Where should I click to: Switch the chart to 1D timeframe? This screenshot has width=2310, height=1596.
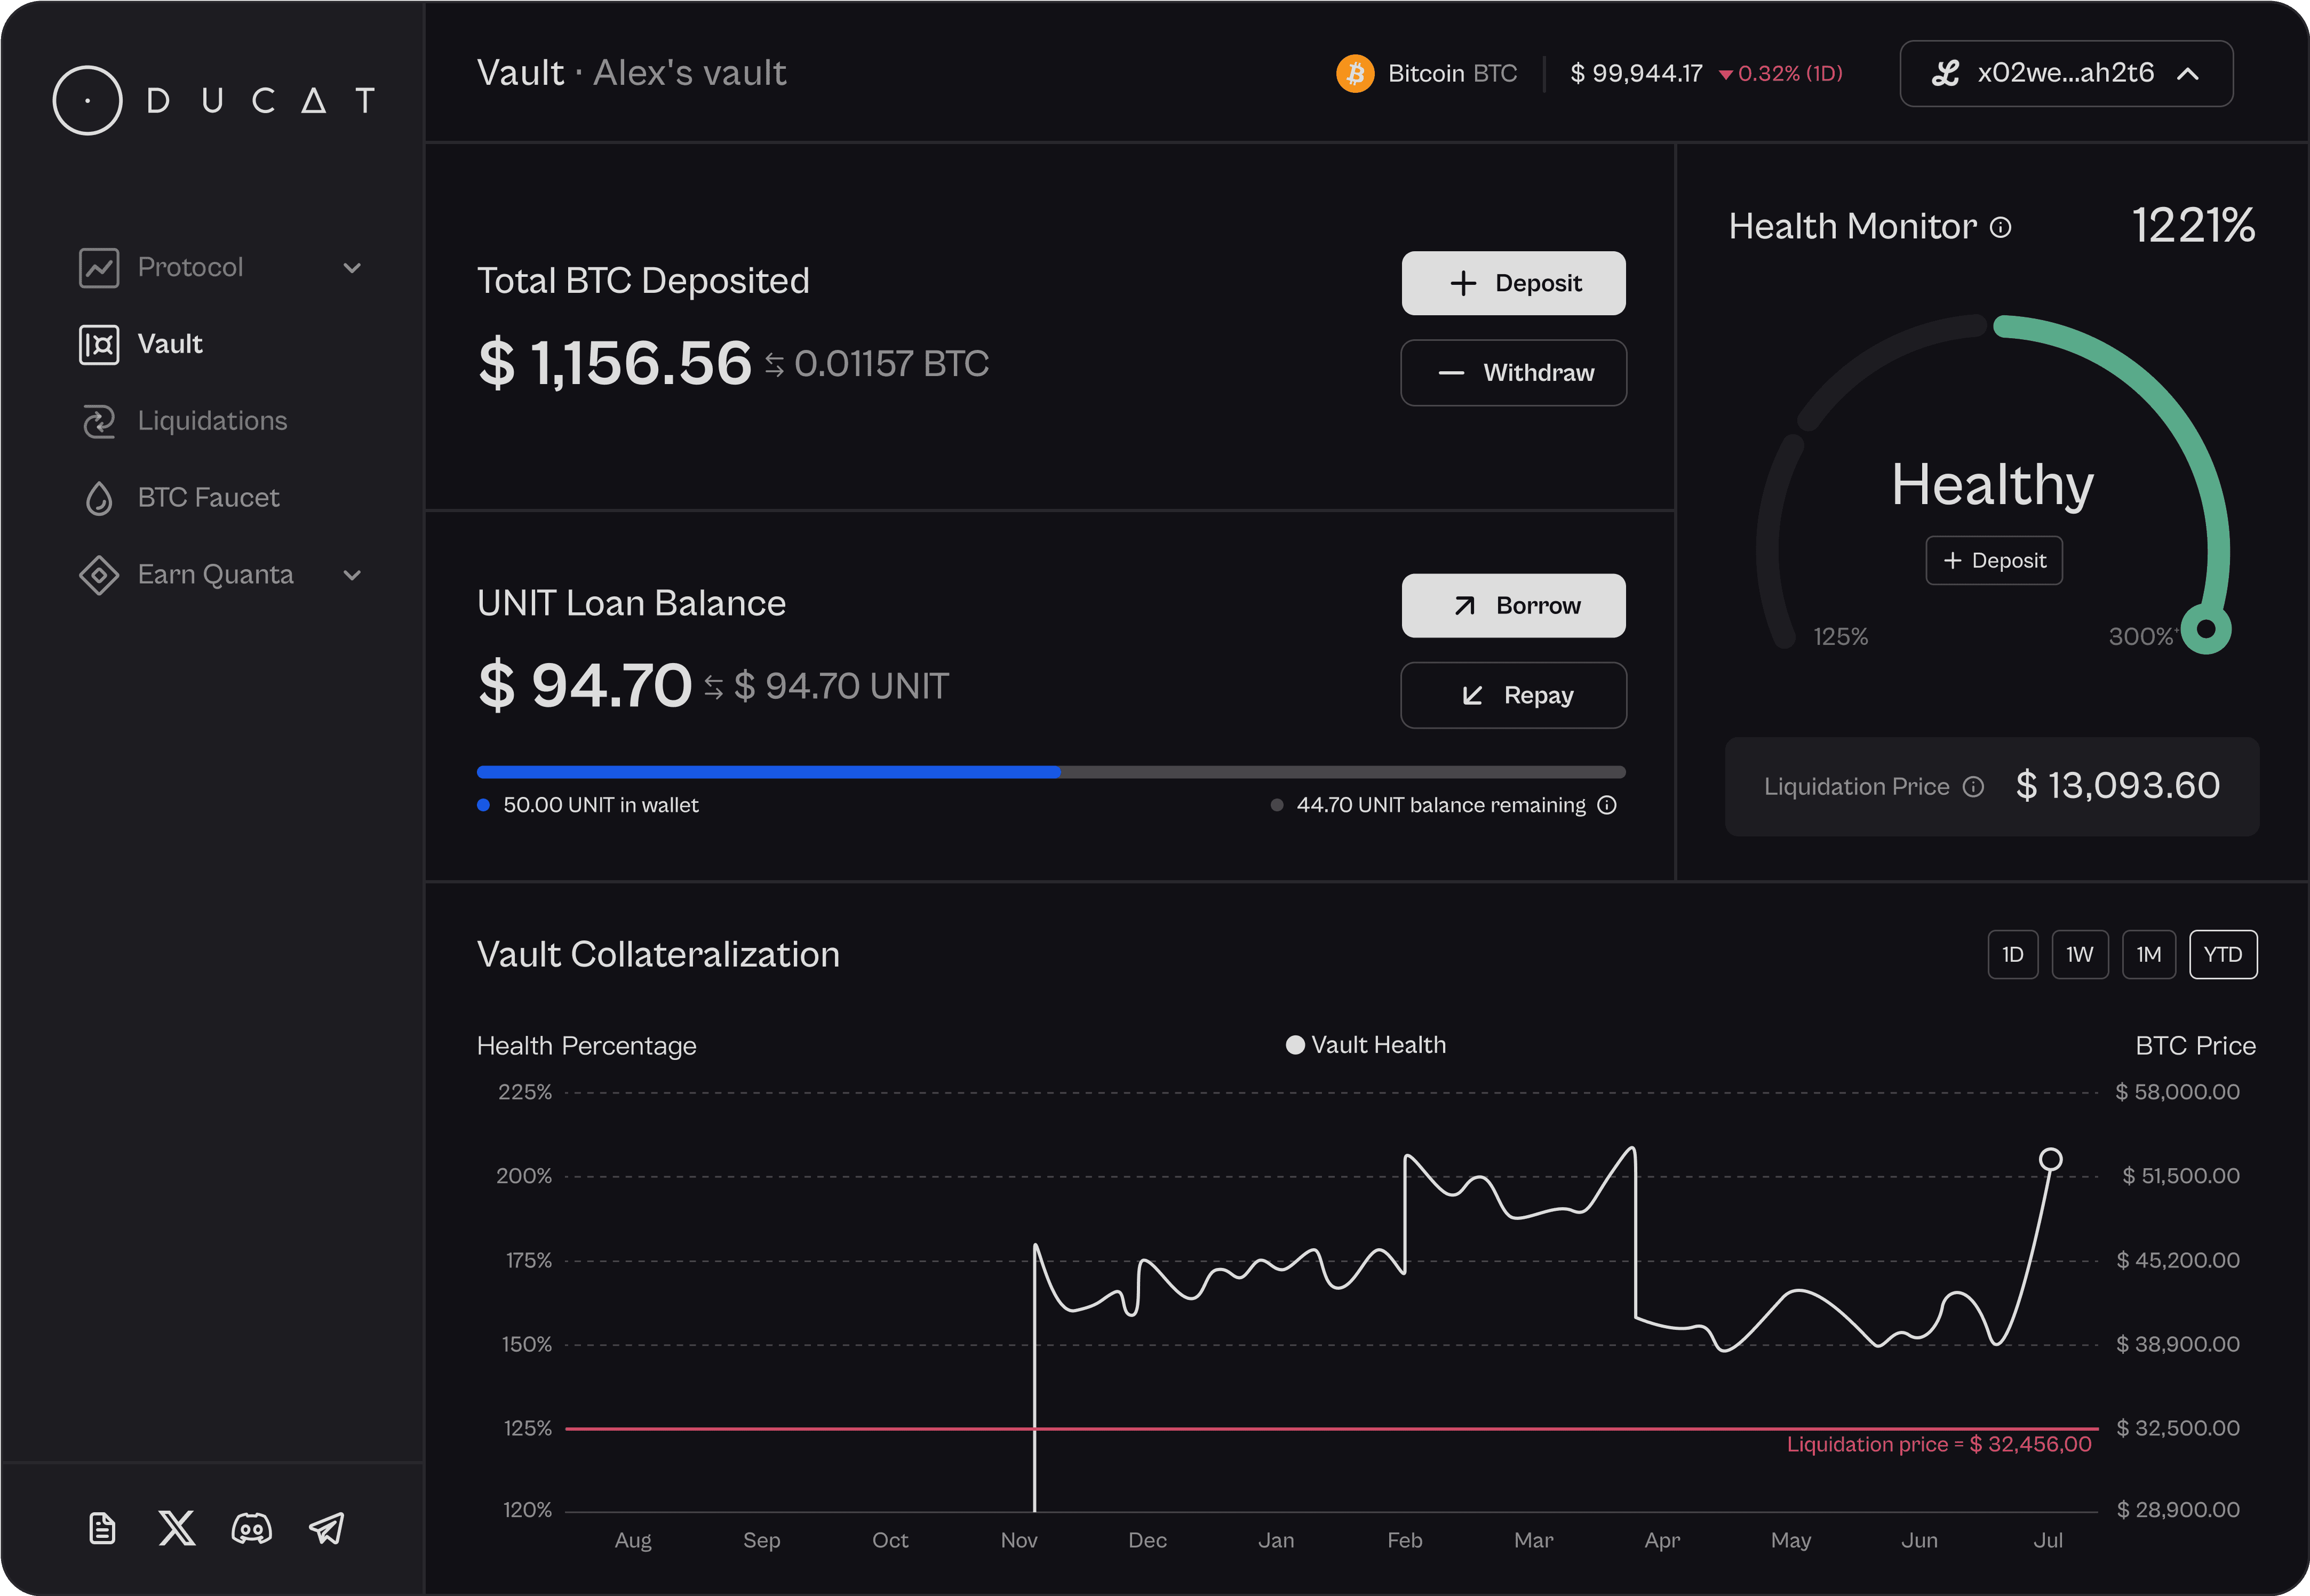pos(2013,954)
